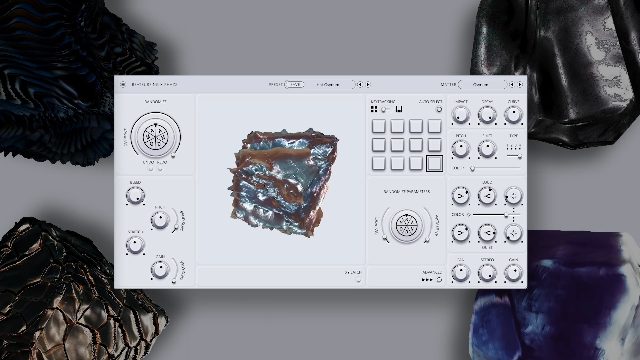
Task: Toggle the round switch at top right of pads
Action: tap(439, 109)
